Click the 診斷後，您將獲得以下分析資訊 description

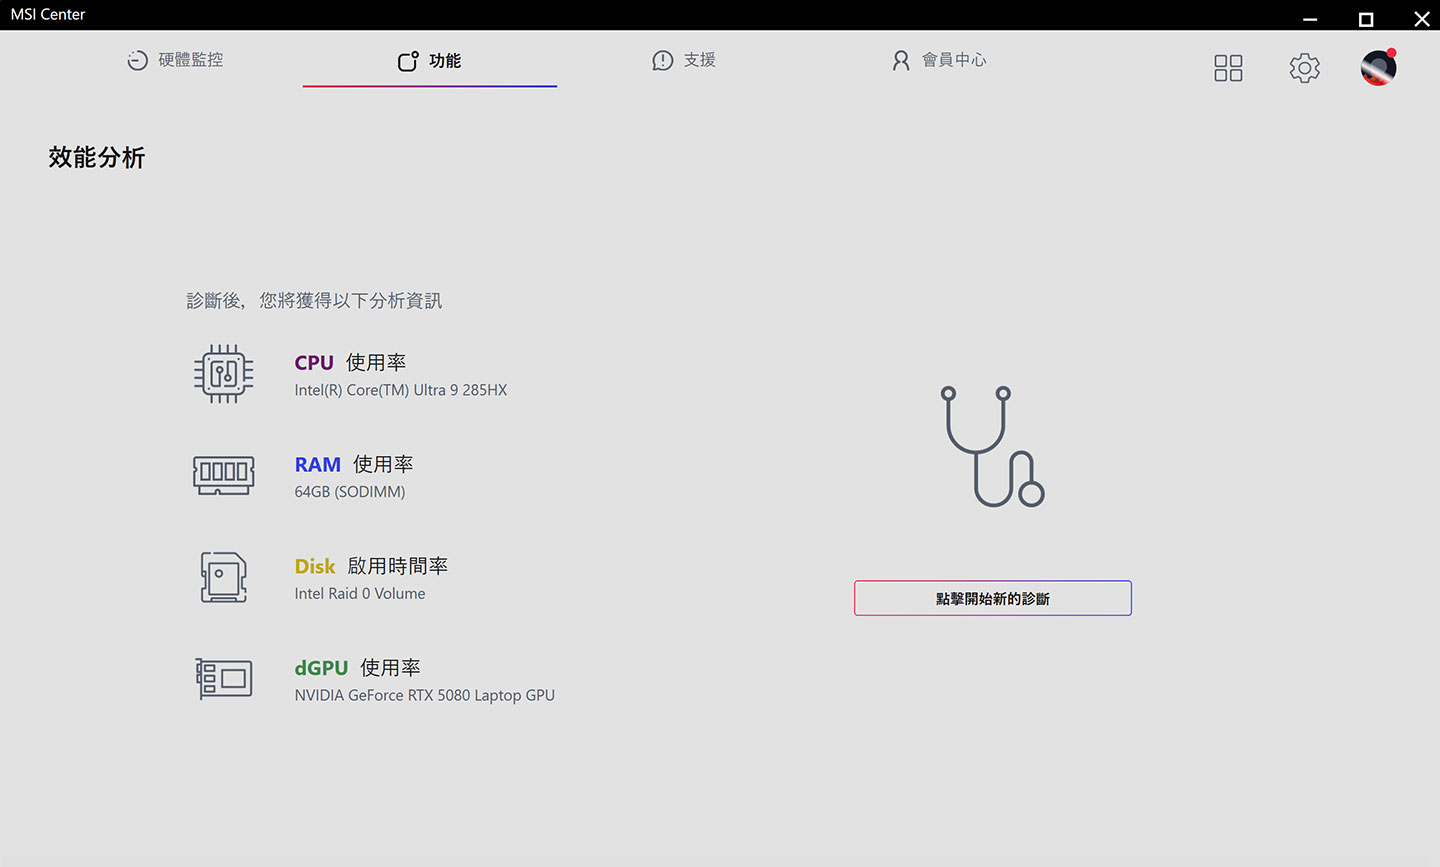(x=314, y=300)
